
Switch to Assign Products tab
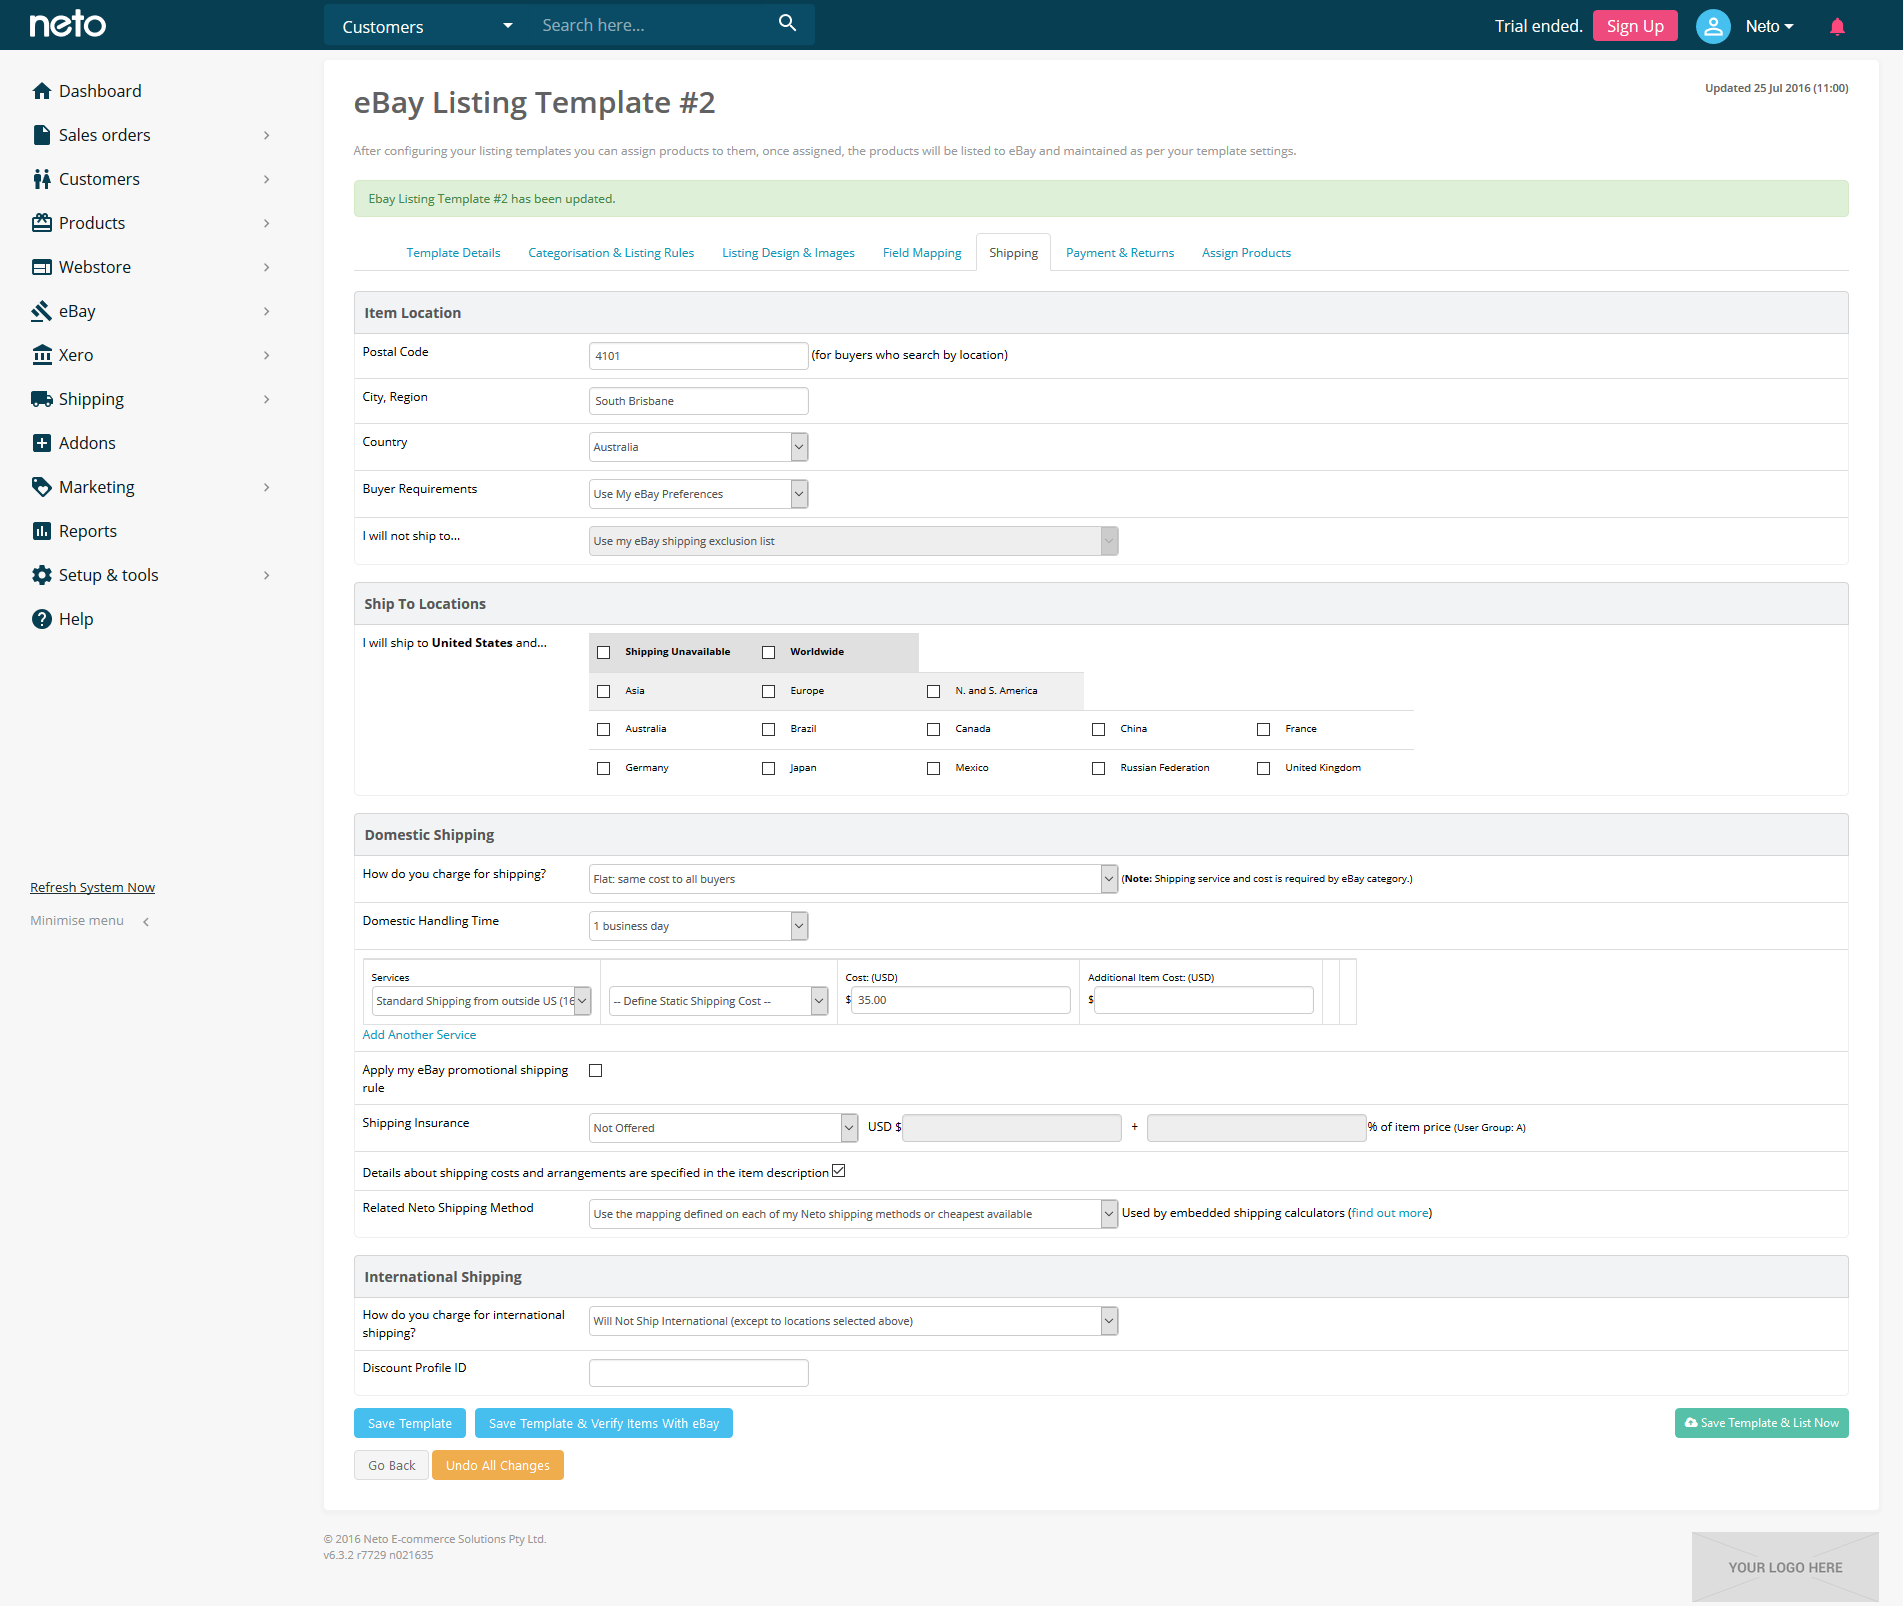click(x=1246, y=253)
